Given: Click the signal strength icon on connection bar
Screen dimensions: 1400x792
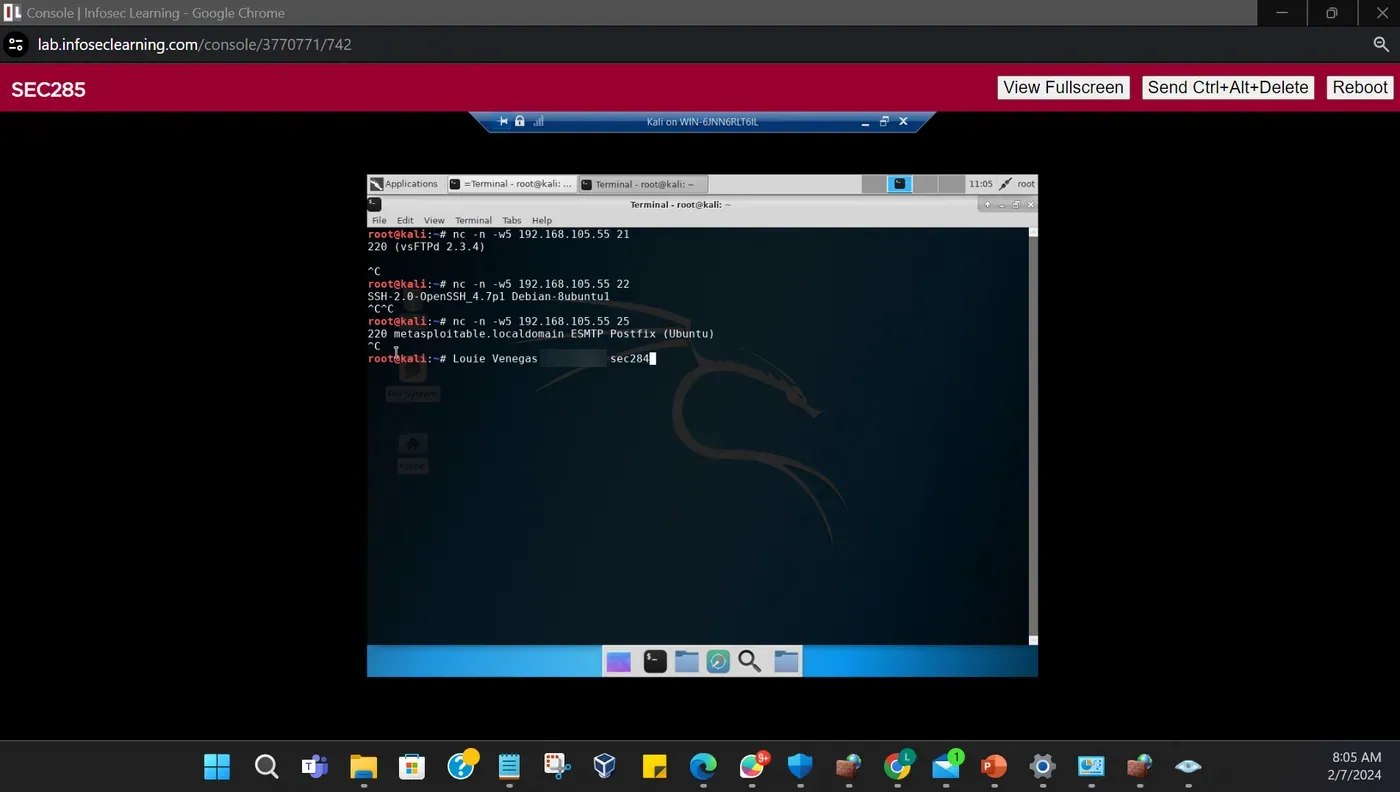Looking at the screenshot, I should [x=538, y=122].
